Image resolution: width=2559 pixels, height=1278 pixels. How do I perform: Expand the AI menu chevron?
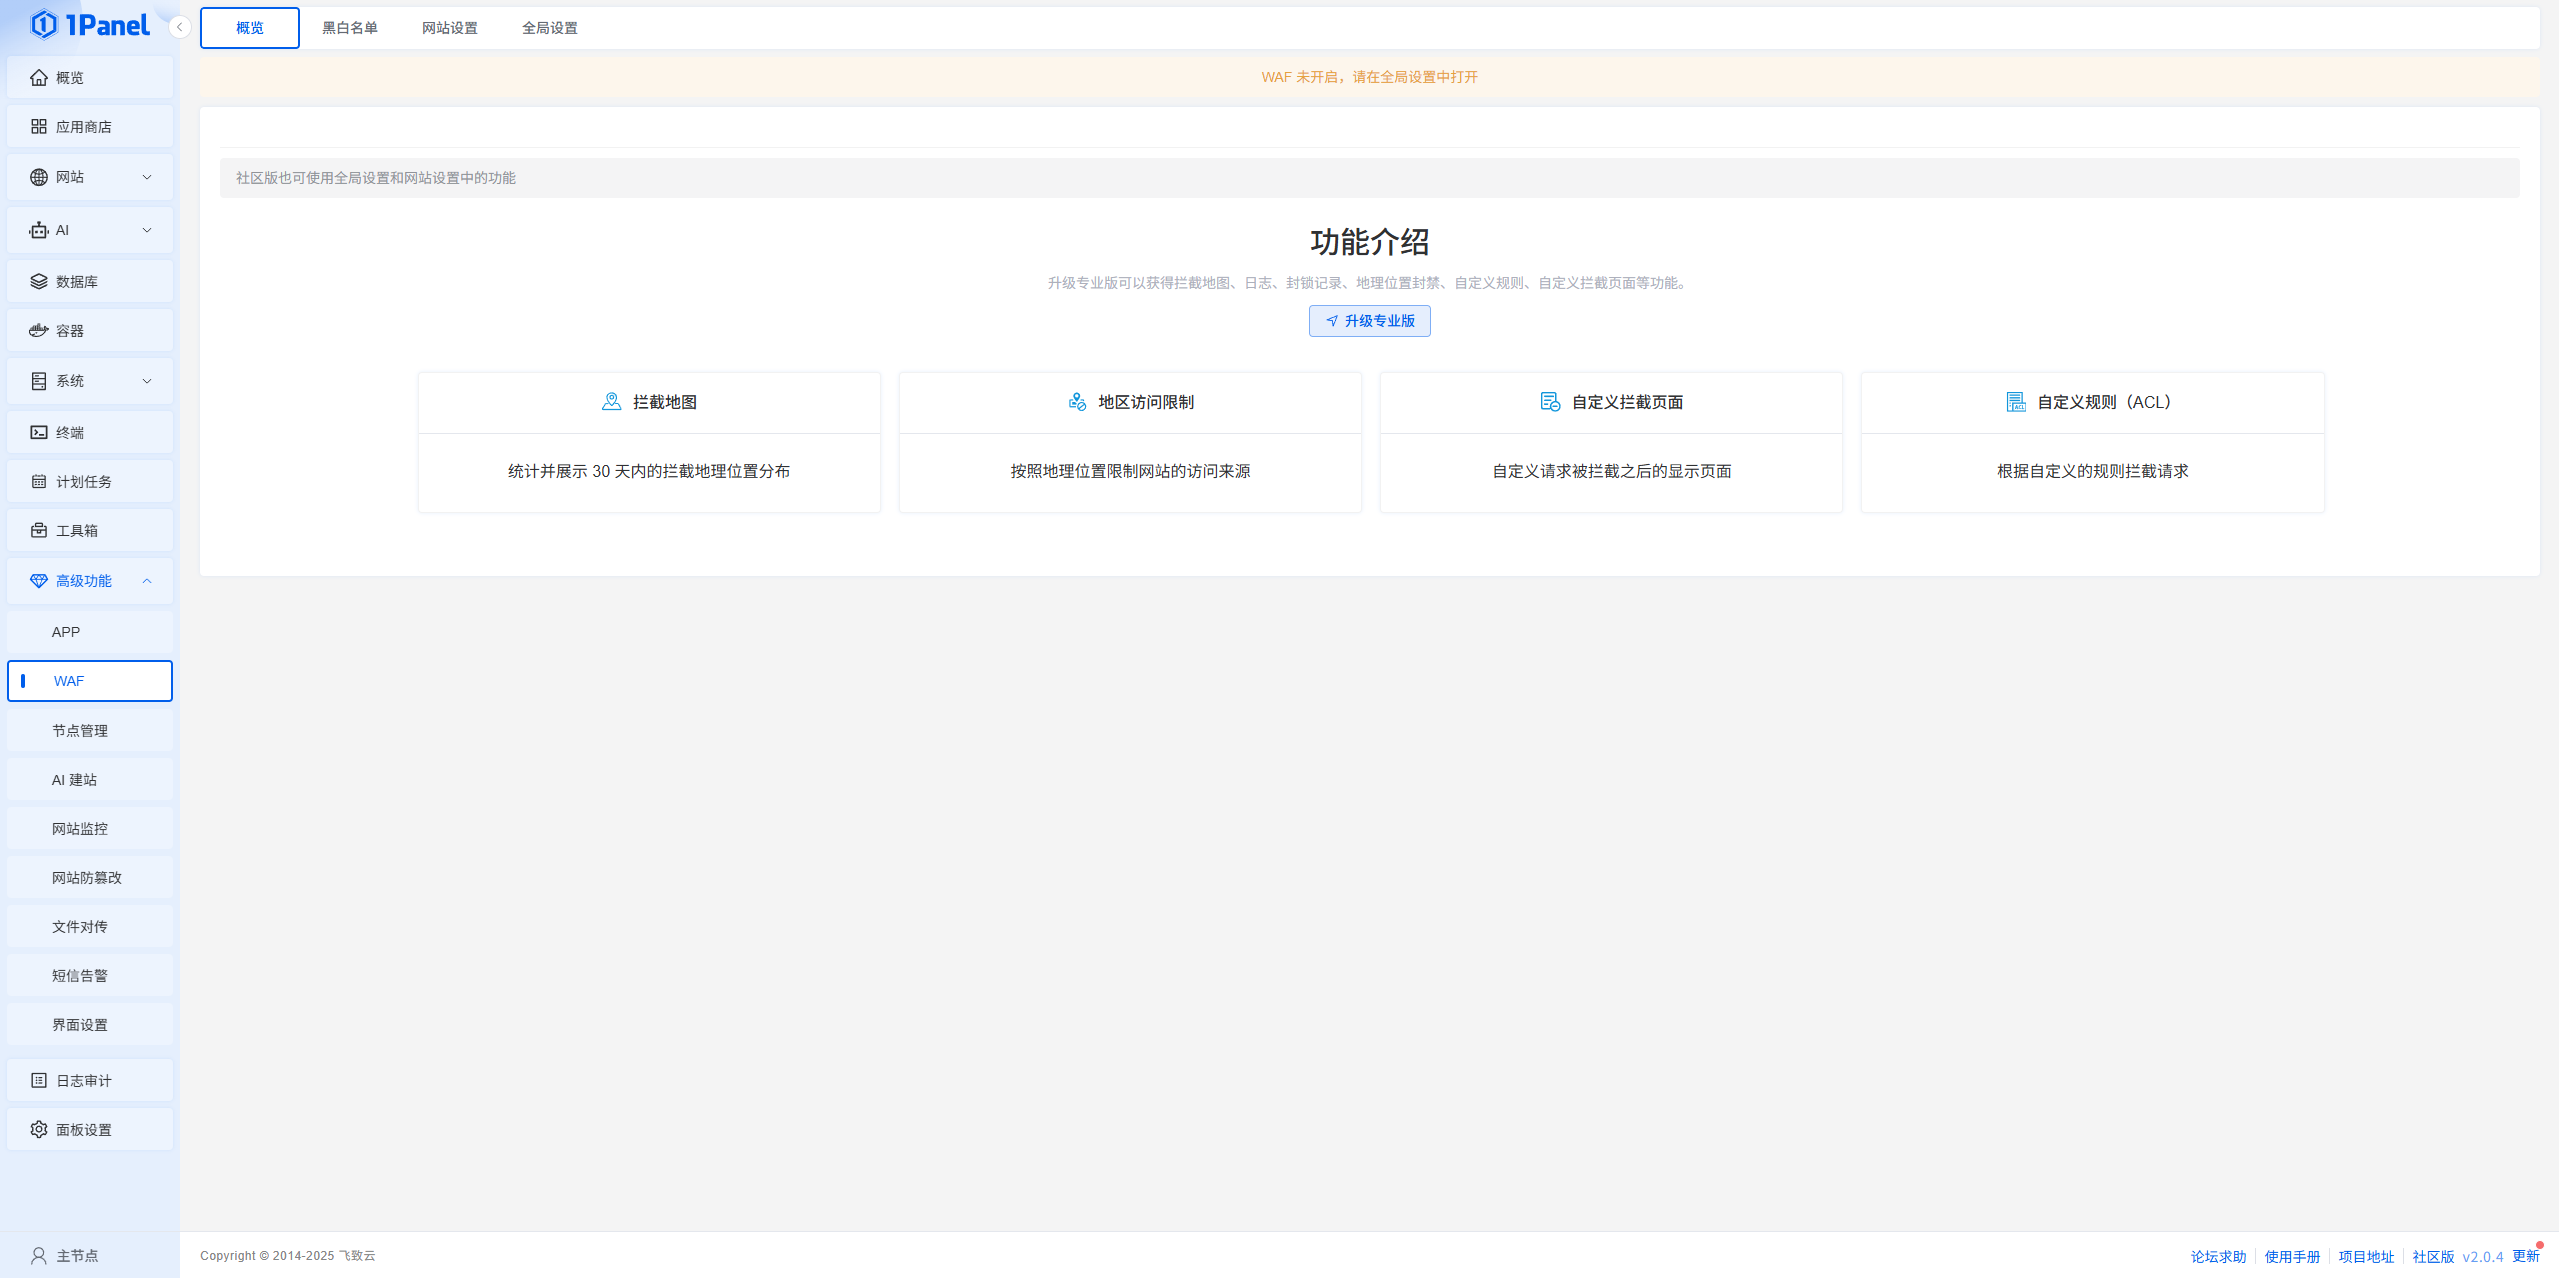tap(147, 231)
